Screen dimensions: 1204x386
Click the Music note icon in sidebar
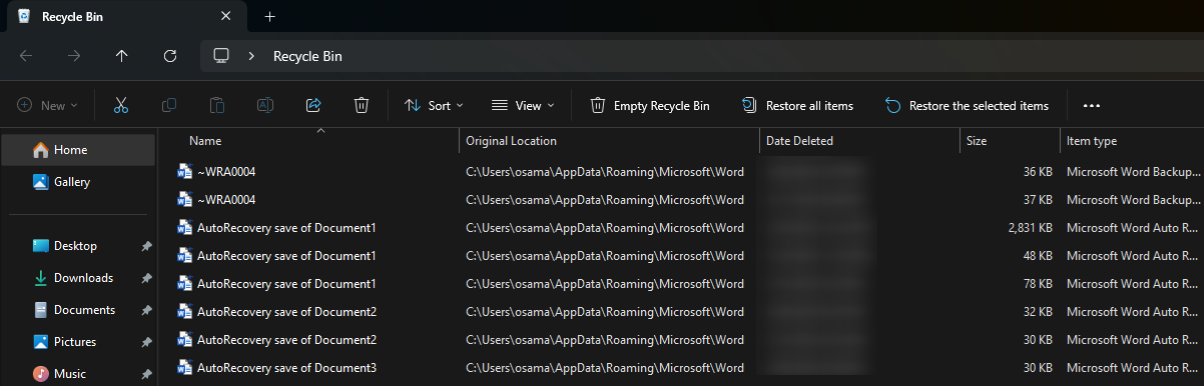point(41,374)
